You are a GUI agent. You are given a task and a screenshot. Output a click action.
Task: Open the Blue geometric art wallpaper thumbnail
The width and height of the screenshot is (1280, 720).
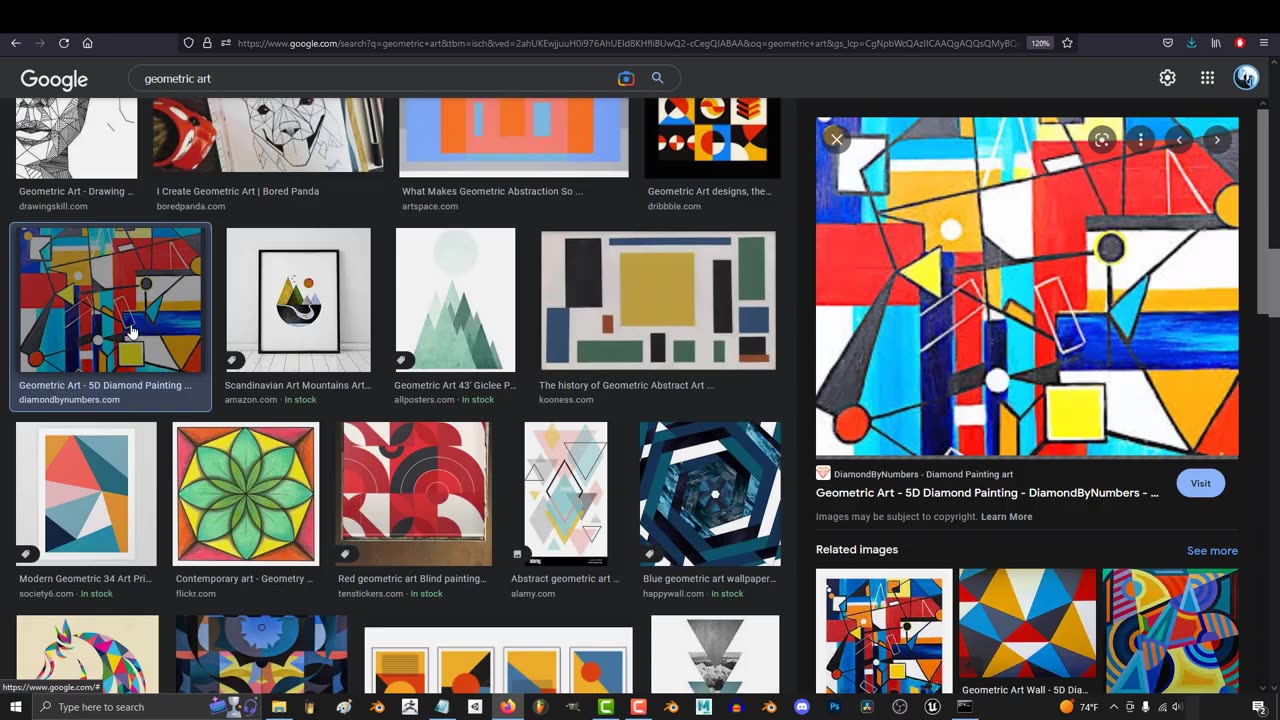[x=710, y=494]
